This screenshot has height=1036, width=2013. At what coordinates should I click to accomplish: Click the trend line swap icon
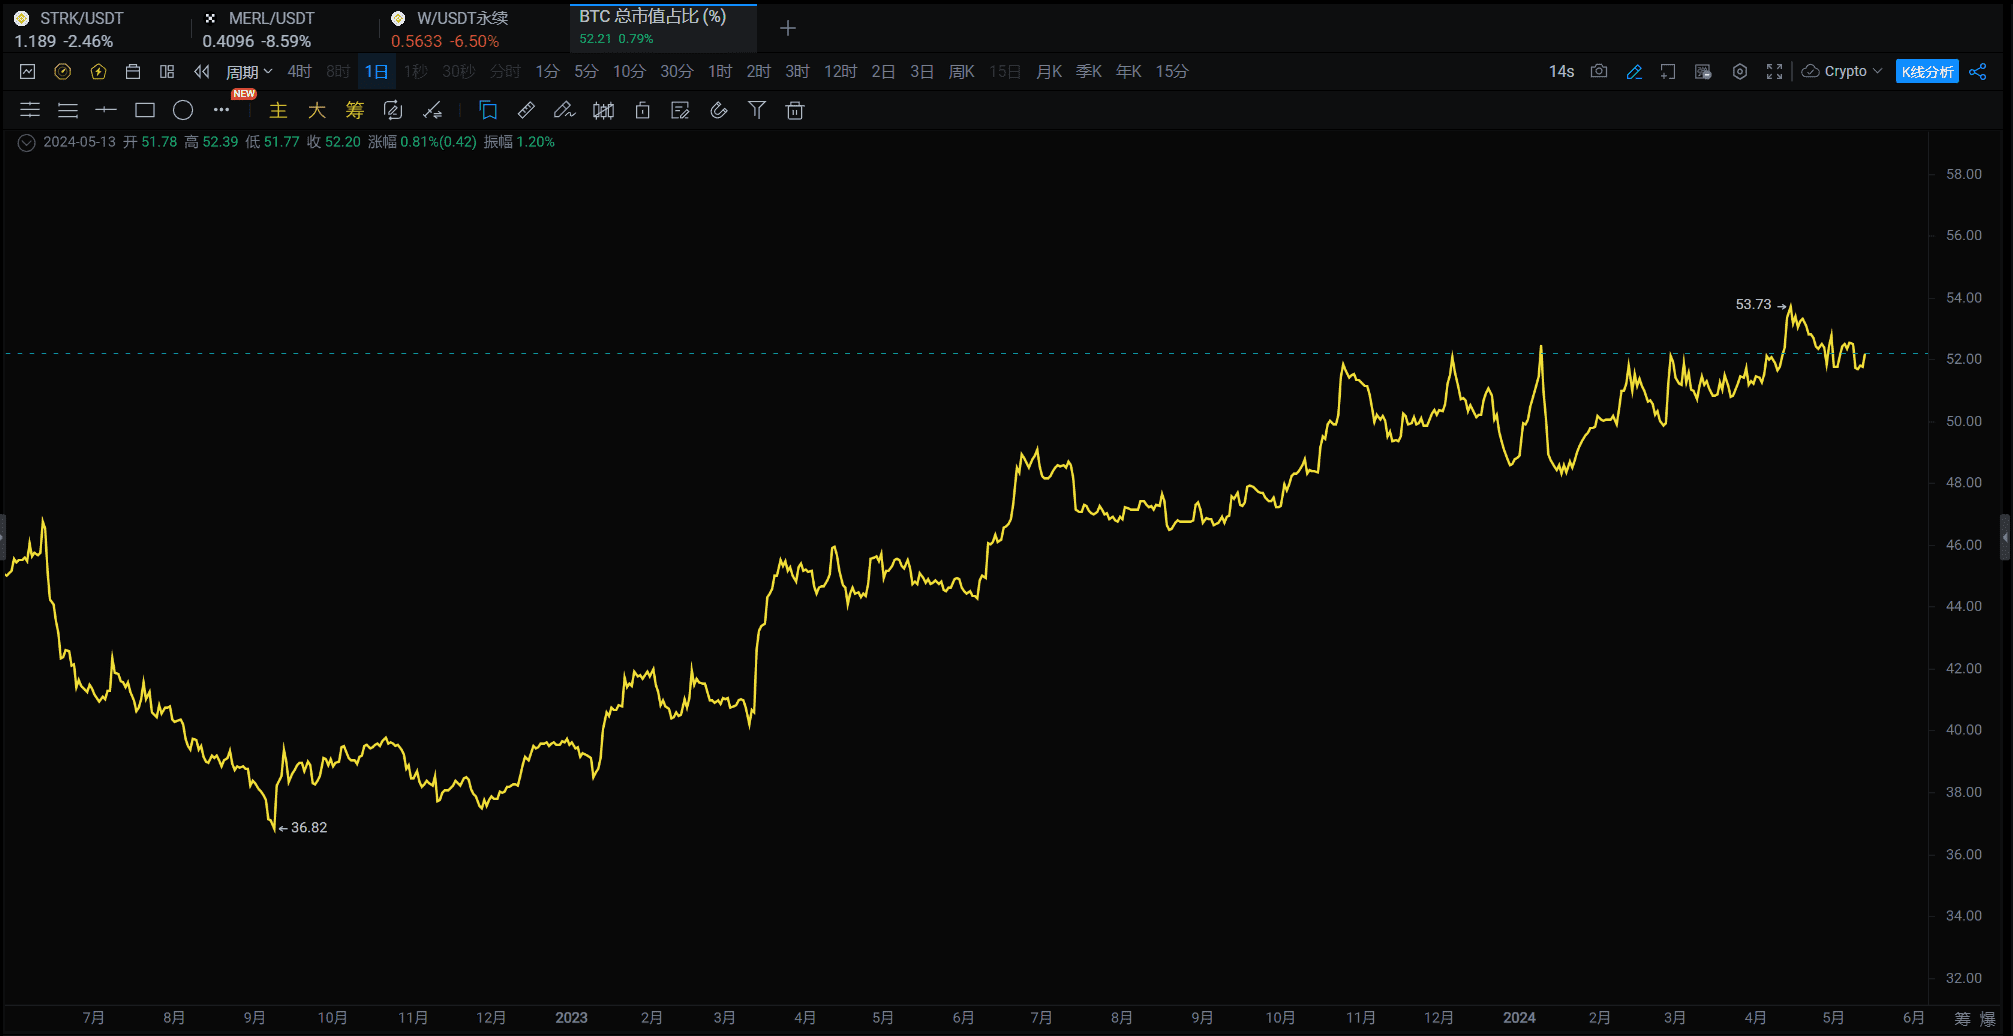pos(432,110)
